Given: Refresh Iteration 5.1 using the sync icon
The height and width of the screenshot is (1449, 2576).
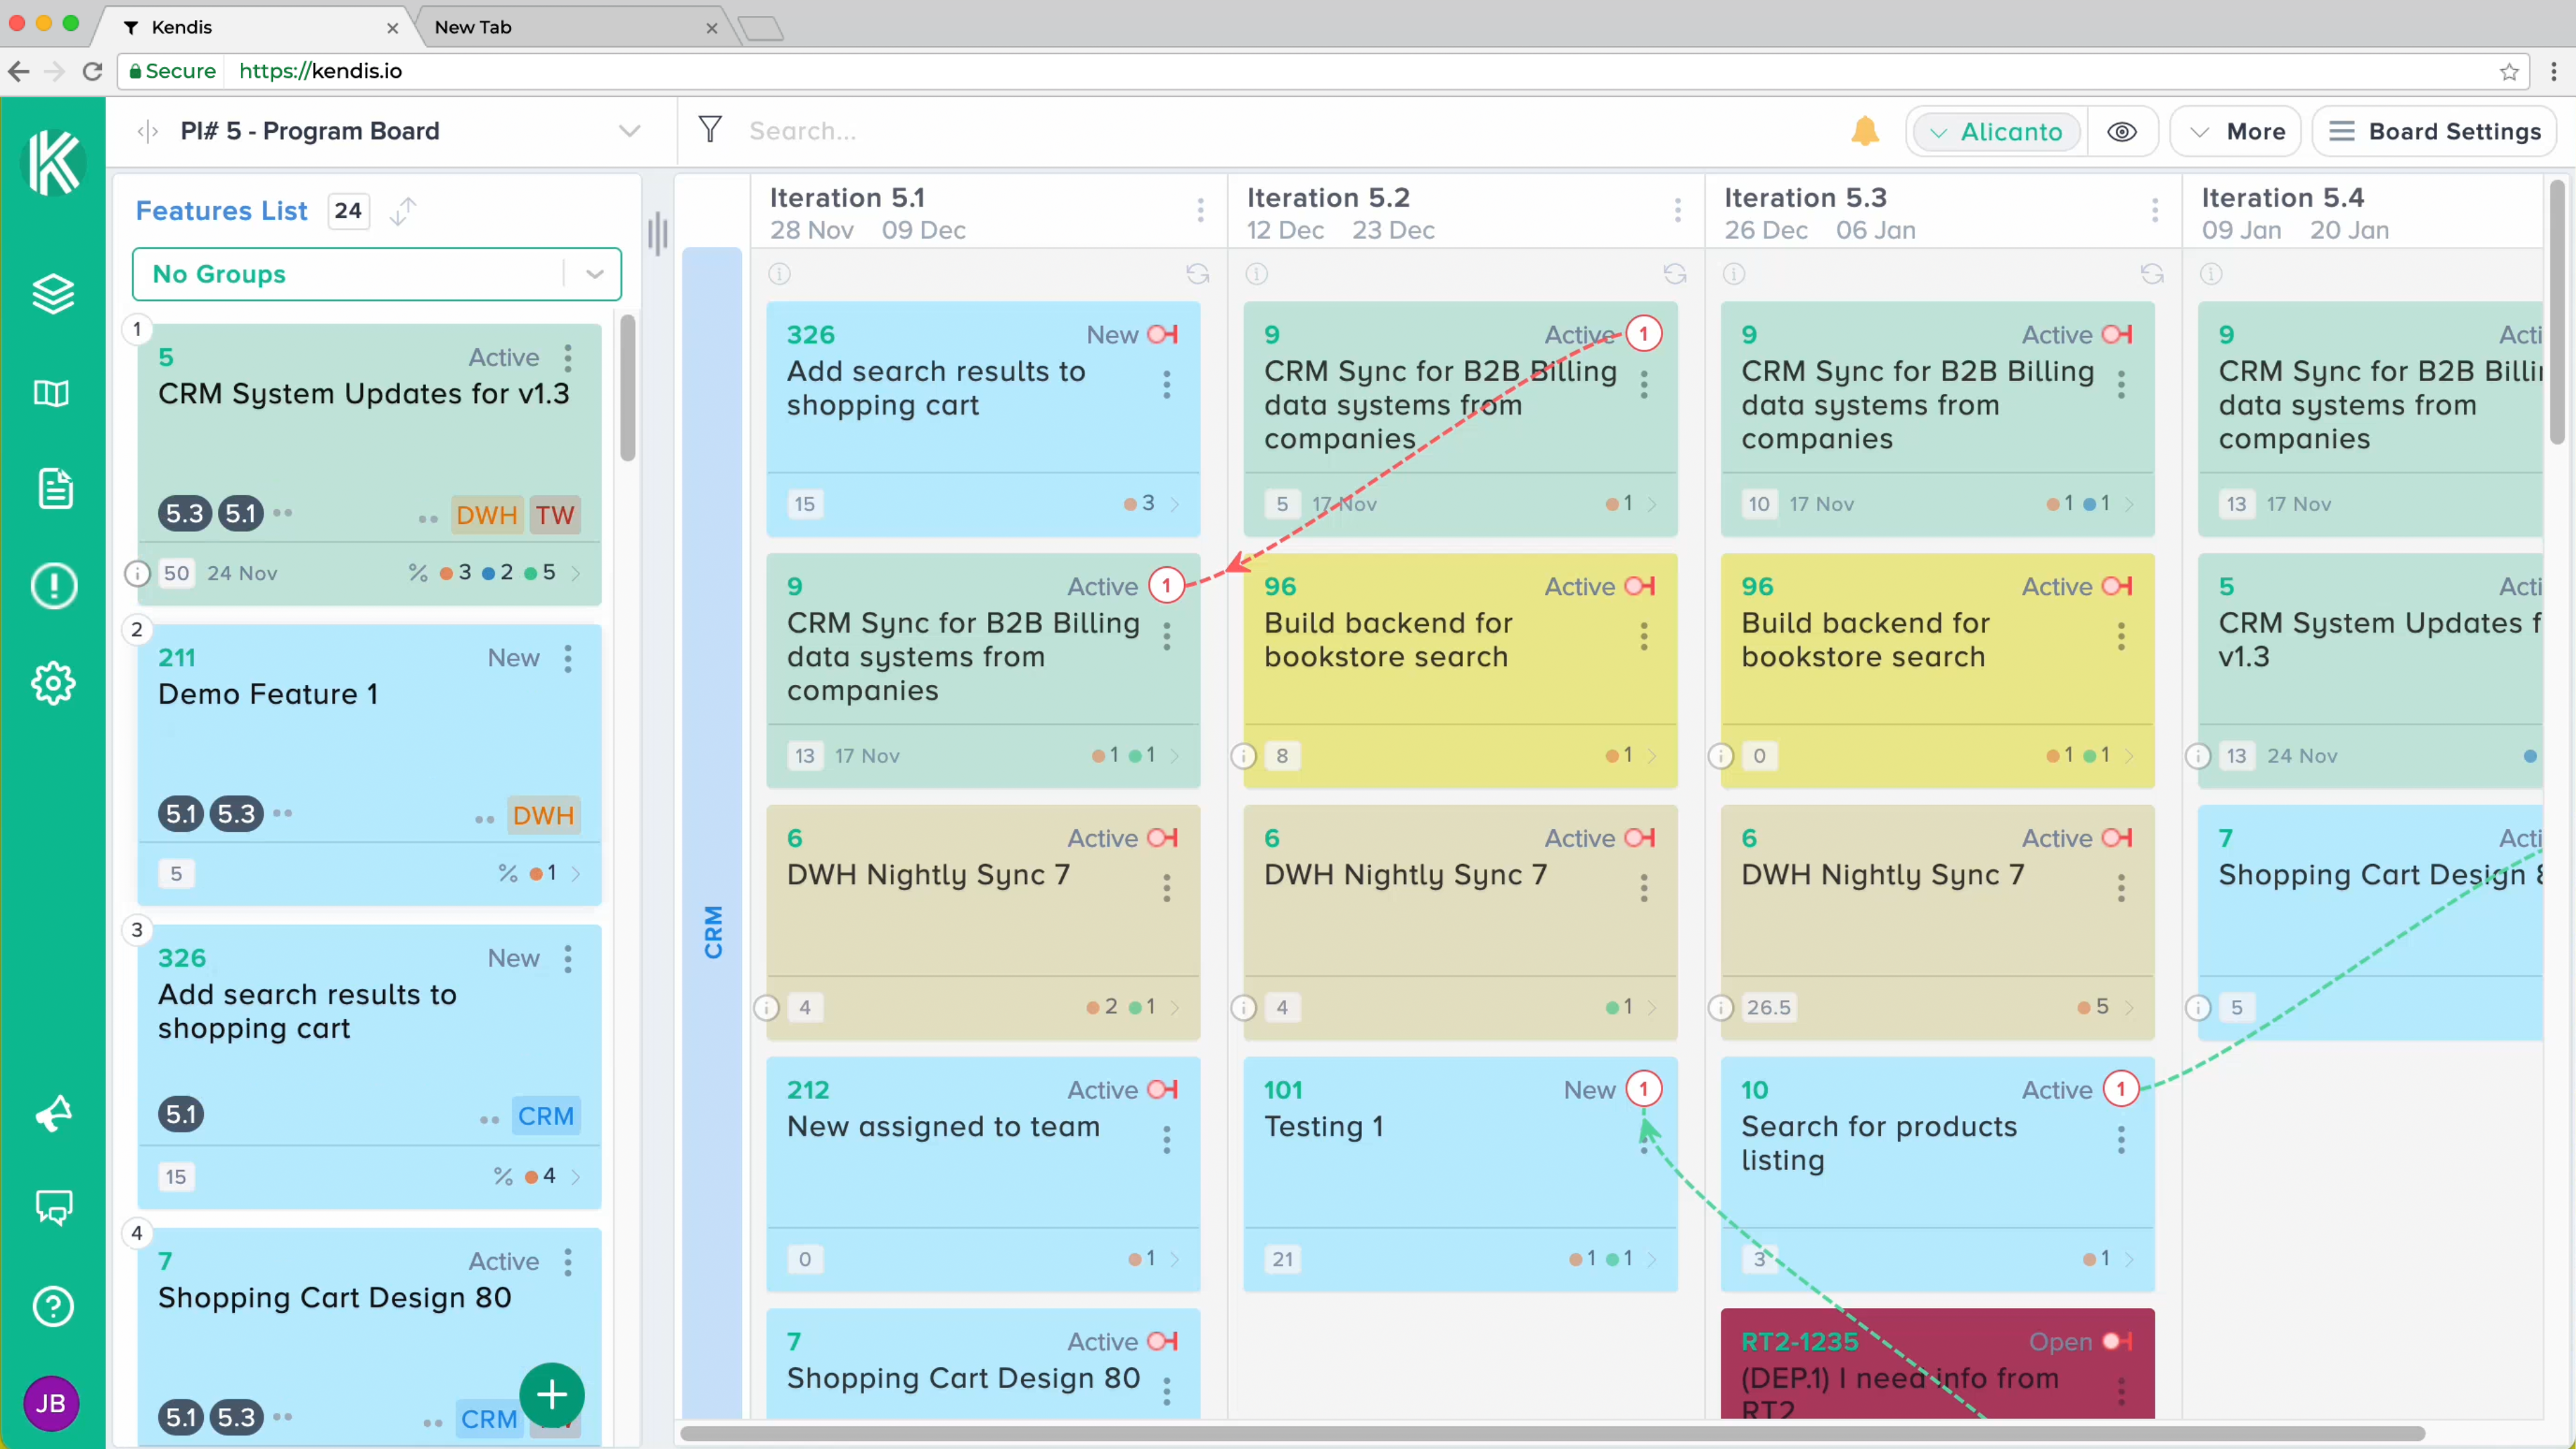Looking at the screenshot, I should 1197,274.
